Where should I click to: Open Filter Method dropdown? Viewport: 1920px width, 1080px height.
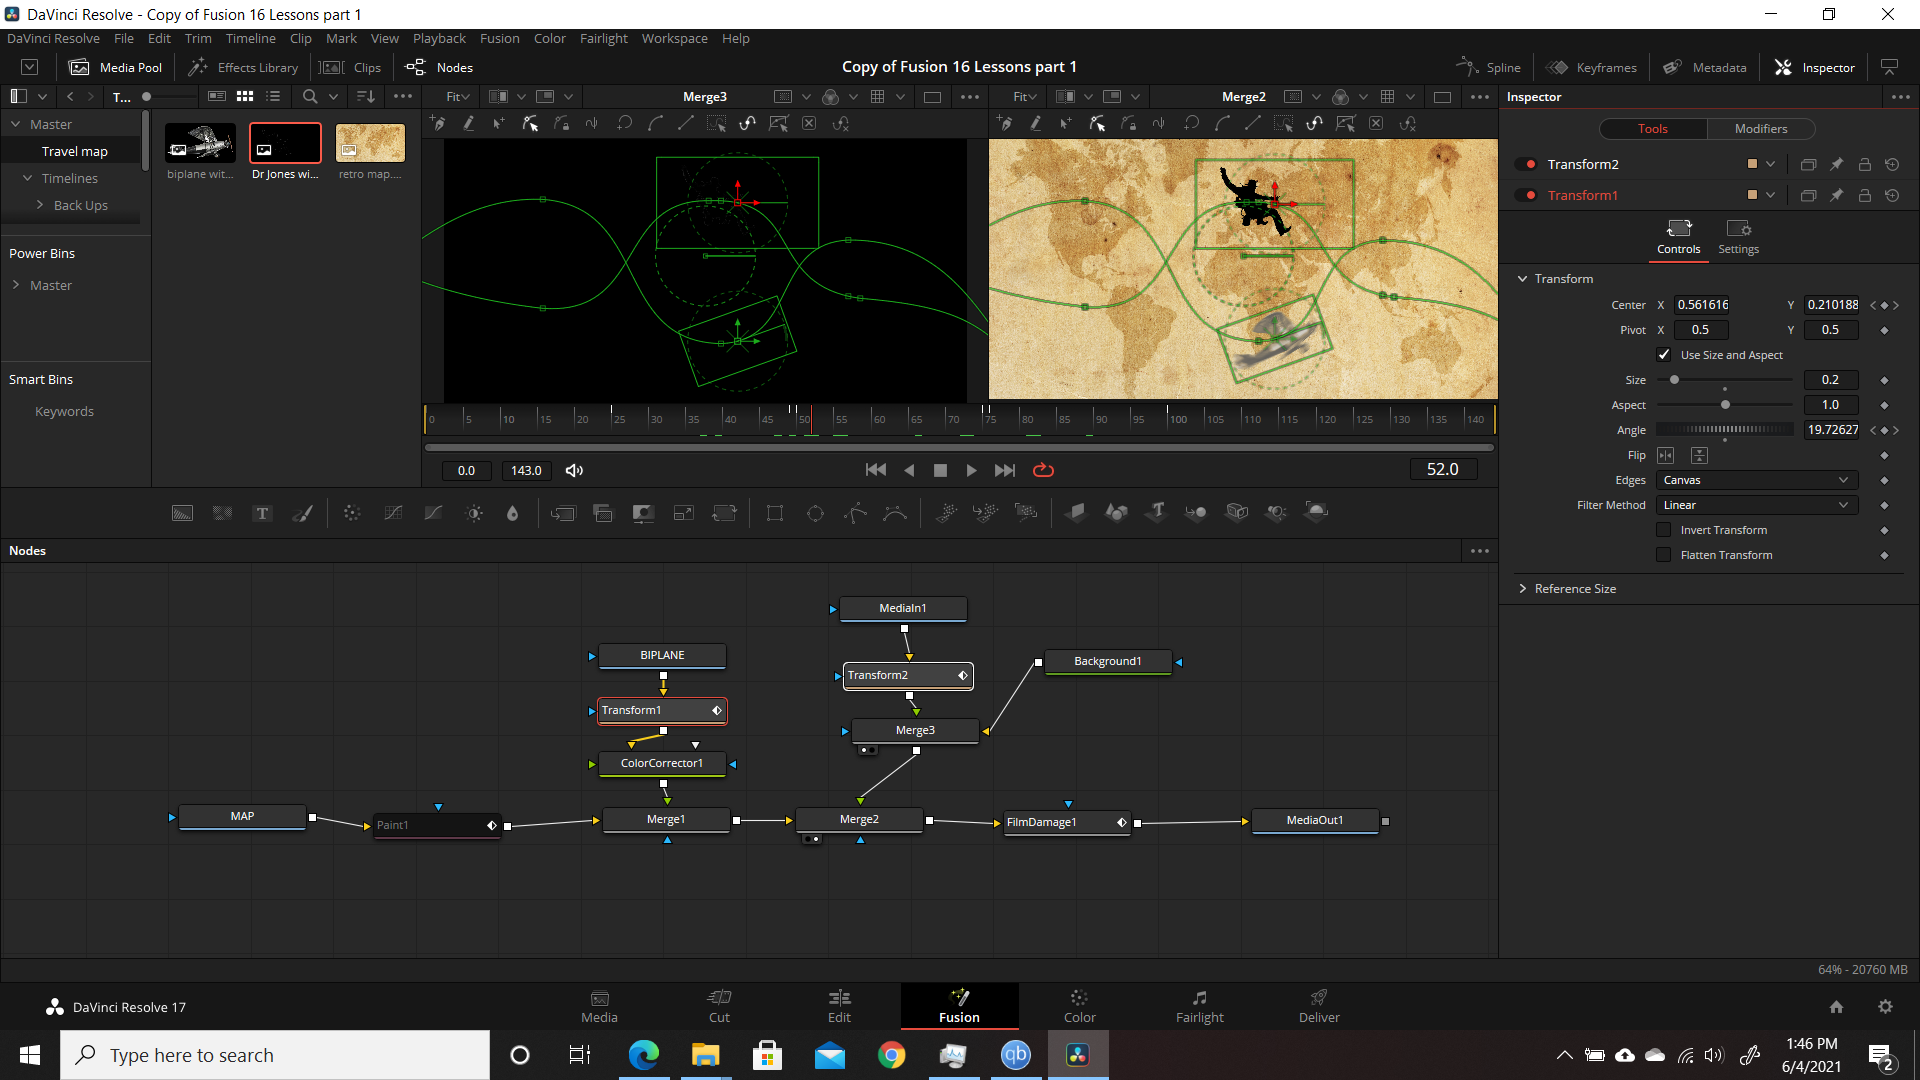(x=1757, y=505)
